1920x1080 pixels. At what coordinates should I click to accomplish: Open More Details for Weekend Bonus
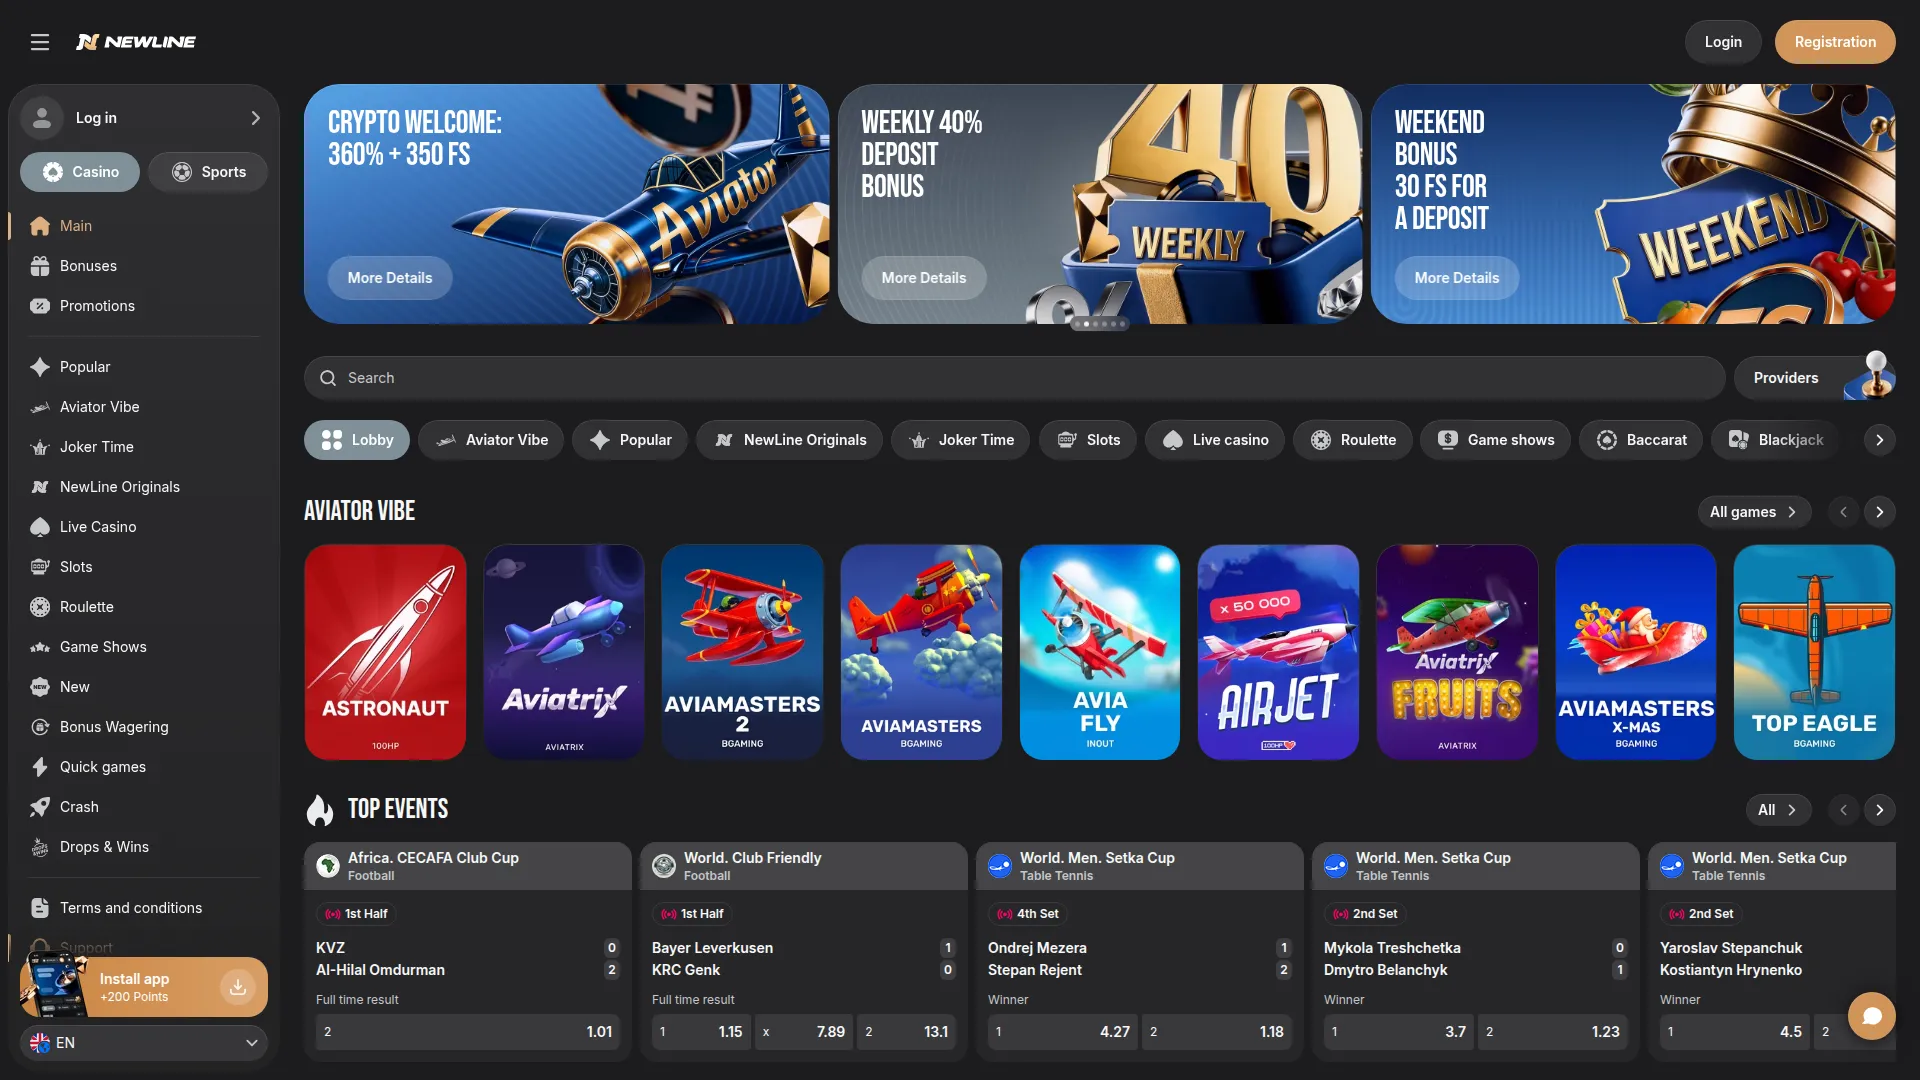[x=1457, y=278]
